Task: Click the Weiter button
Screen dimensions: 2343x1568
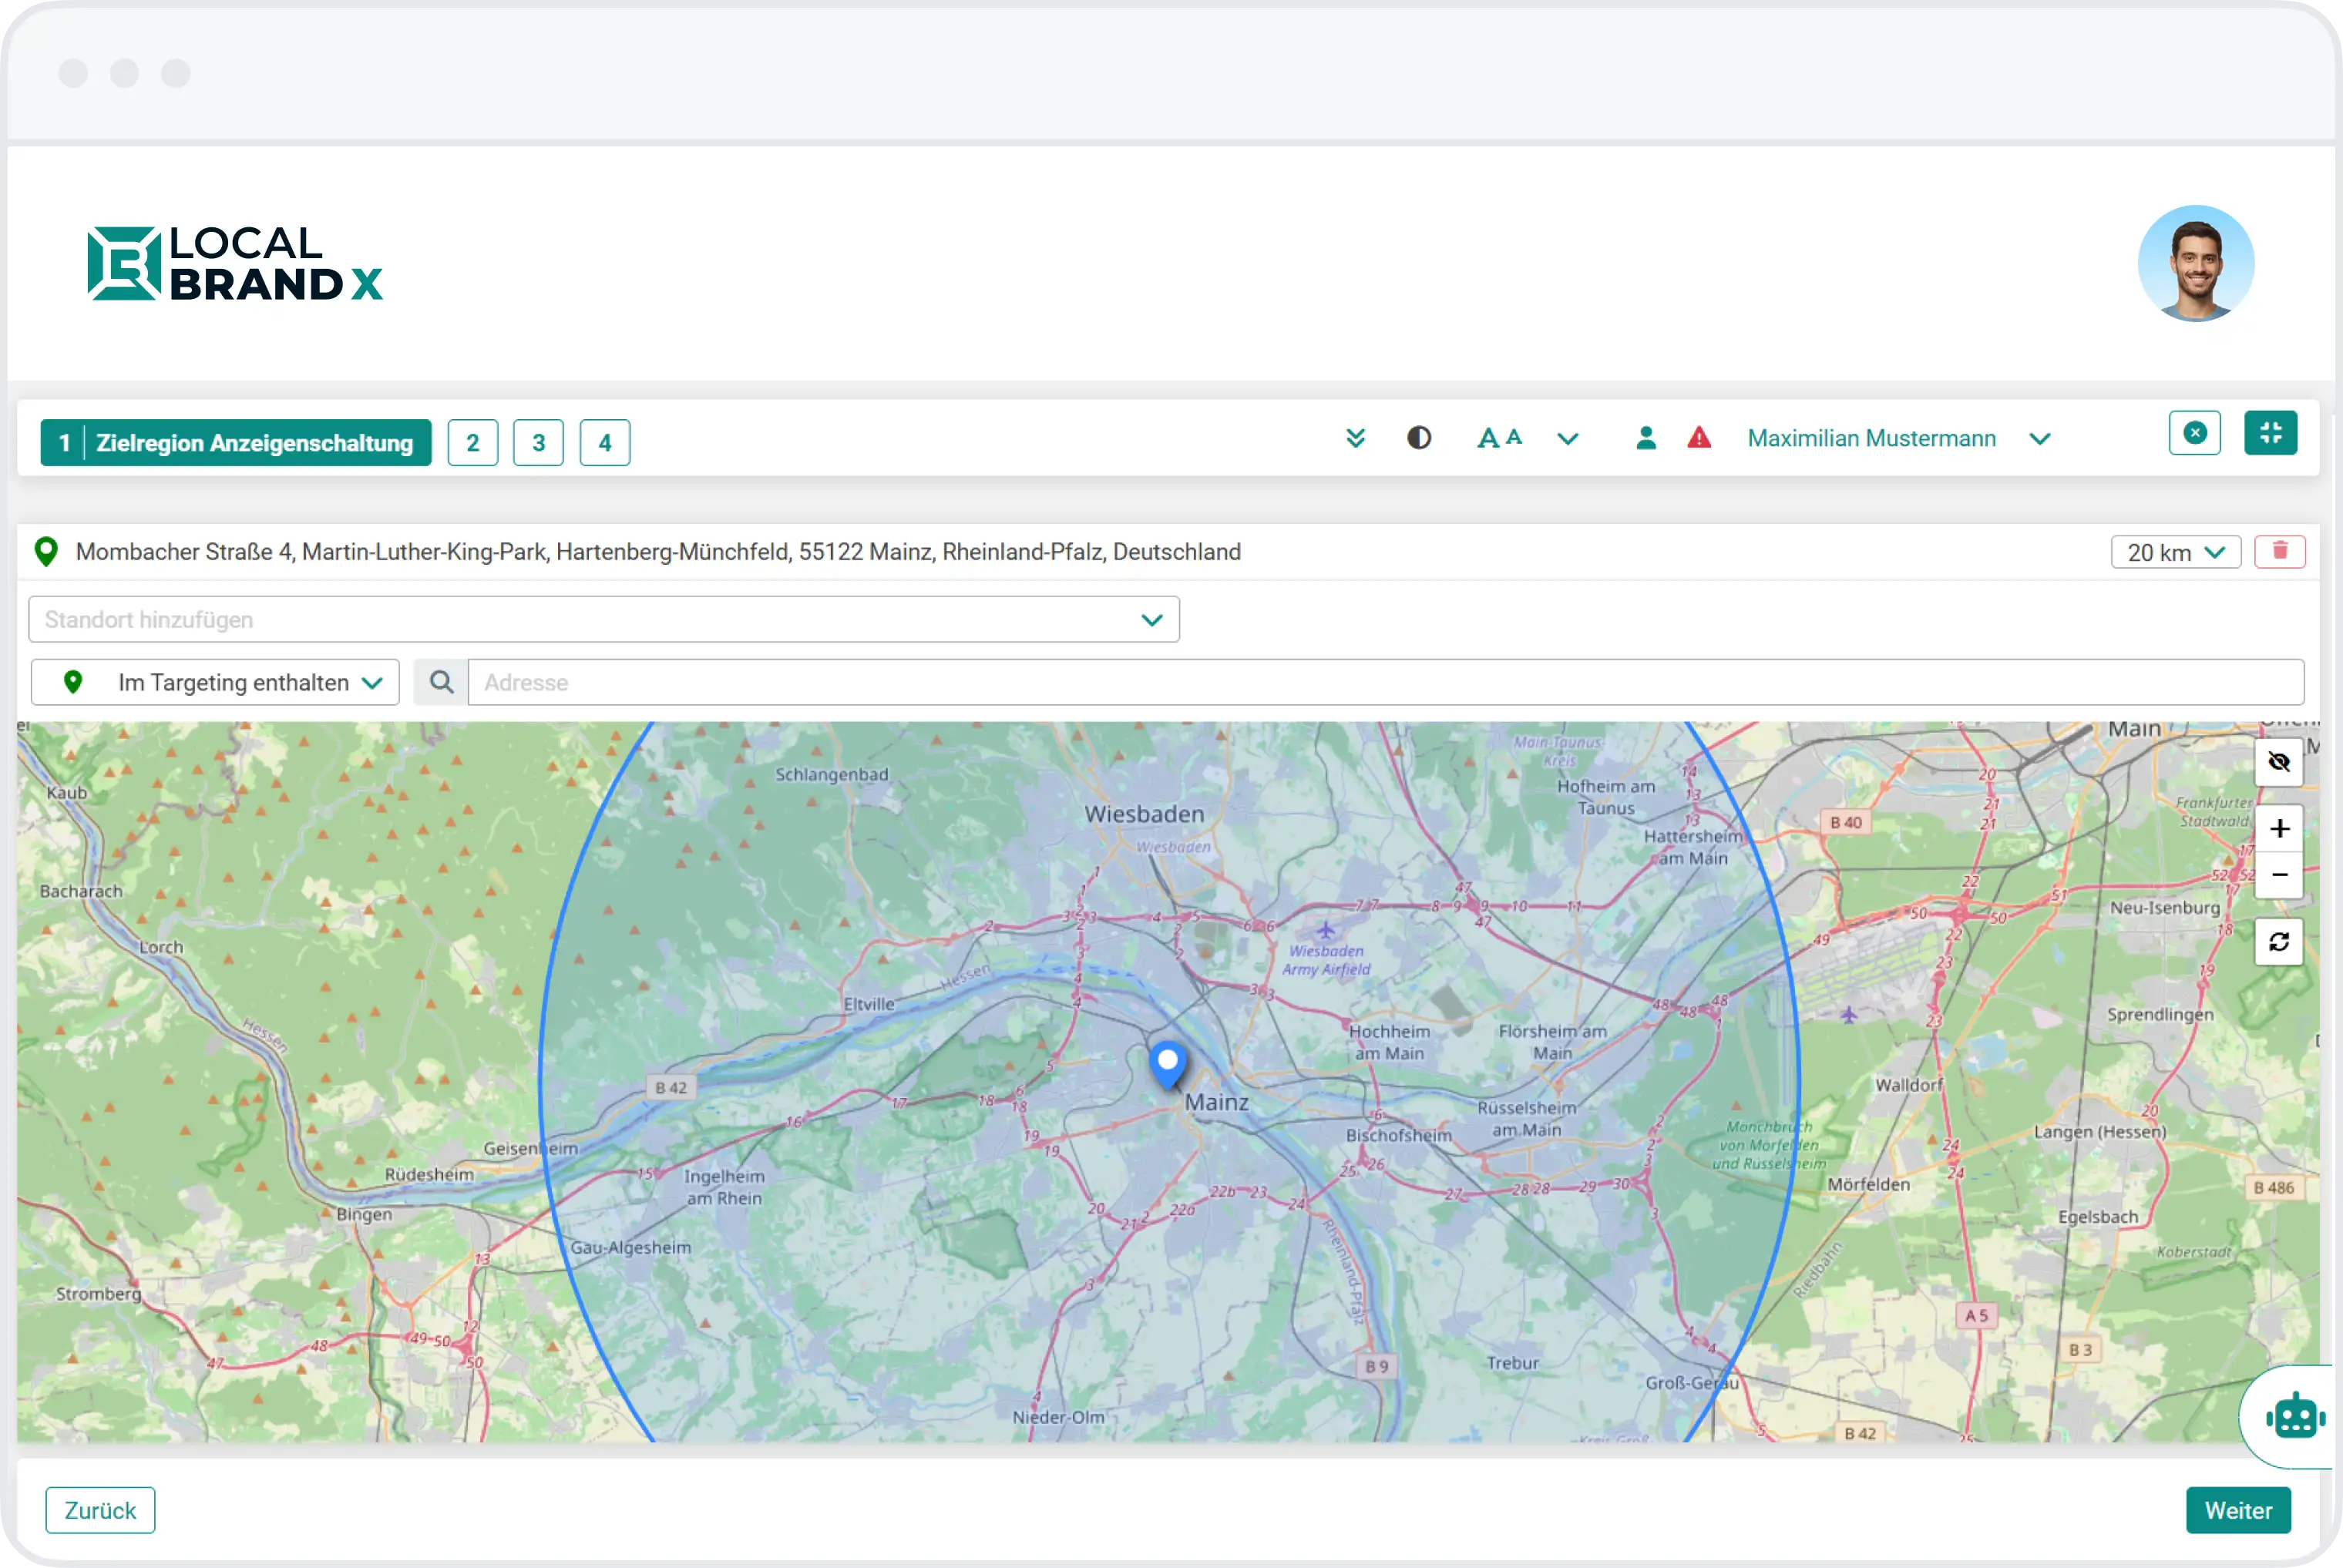Action: (2237, 1510)
